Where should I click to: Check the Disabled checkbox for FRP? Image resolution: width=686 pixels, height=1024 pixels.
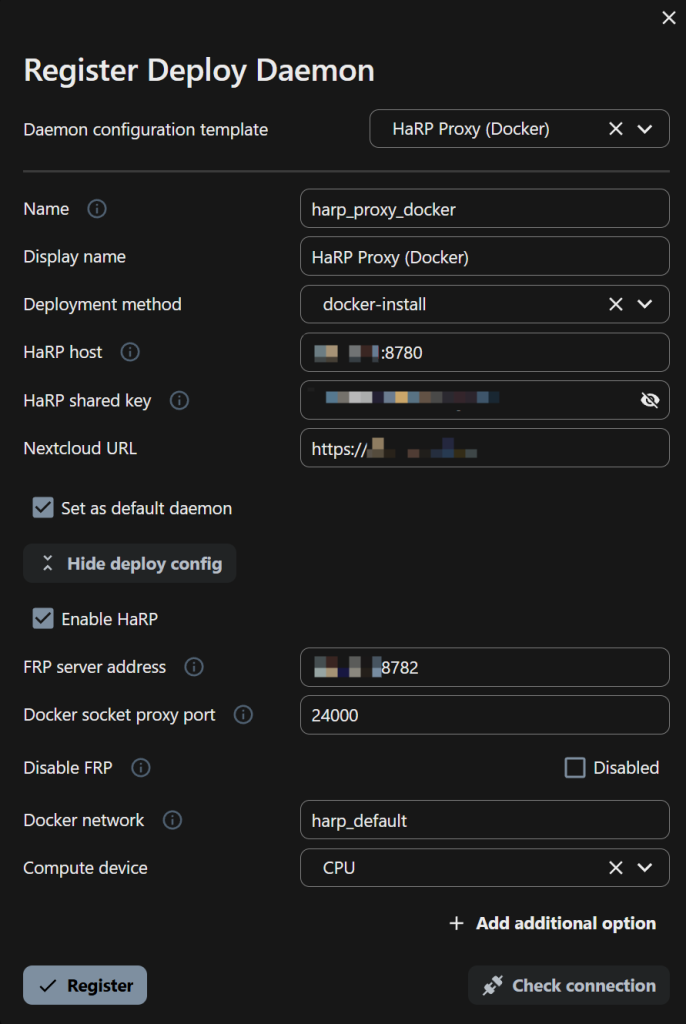[575, 768]
